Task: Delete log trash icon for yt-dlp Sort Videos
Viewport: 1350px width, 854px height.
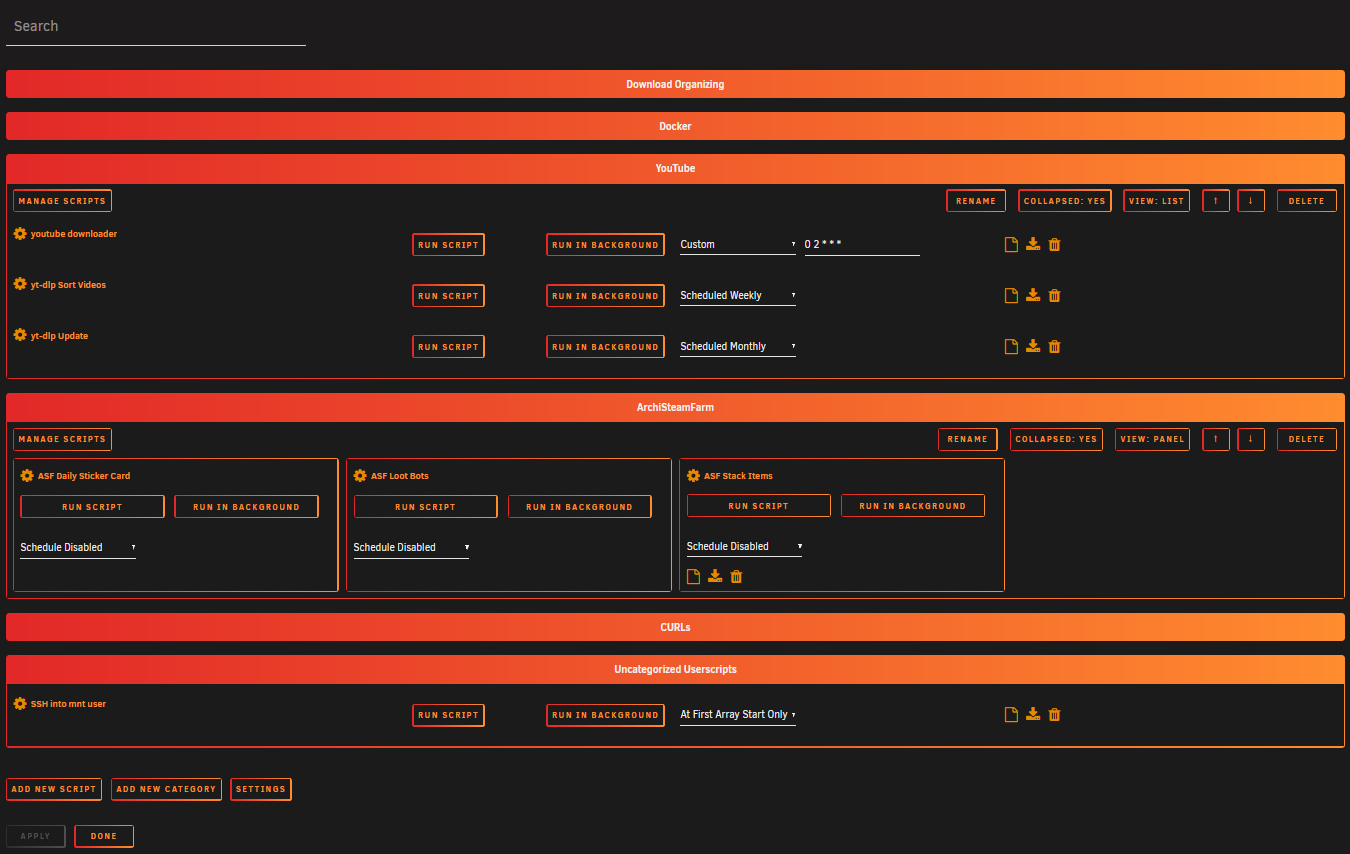Action: click(x=1054, y=295)
